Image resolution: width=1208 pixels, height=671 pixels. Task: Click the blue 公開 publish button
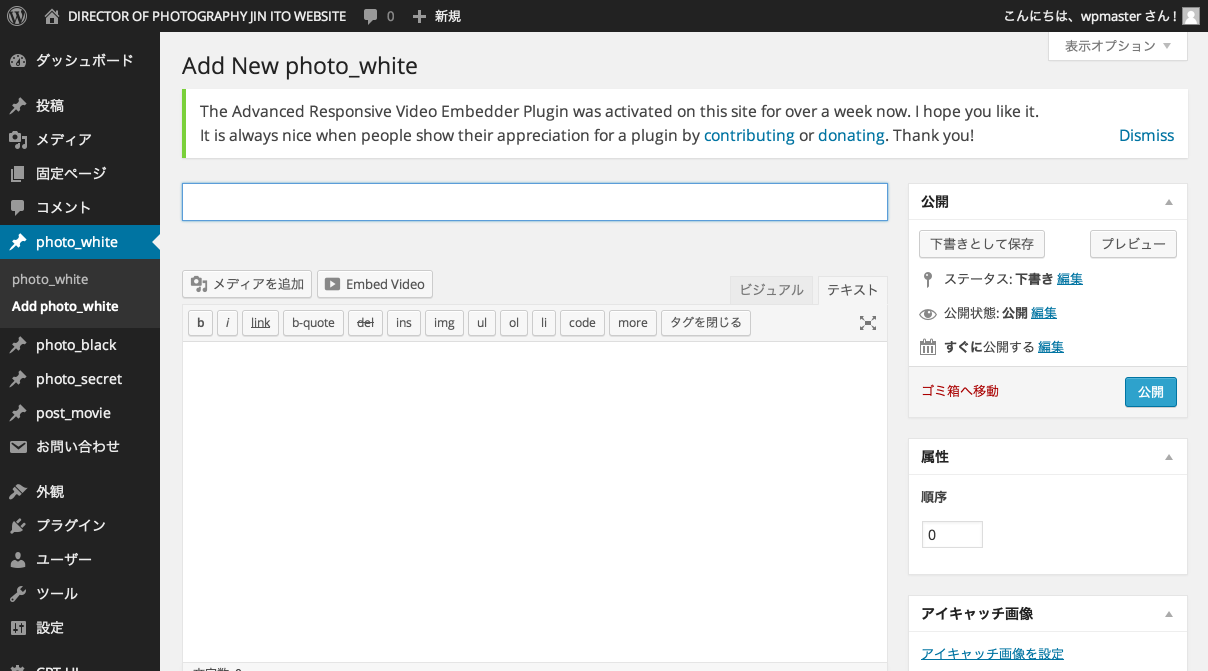(x=1151, y=392)
